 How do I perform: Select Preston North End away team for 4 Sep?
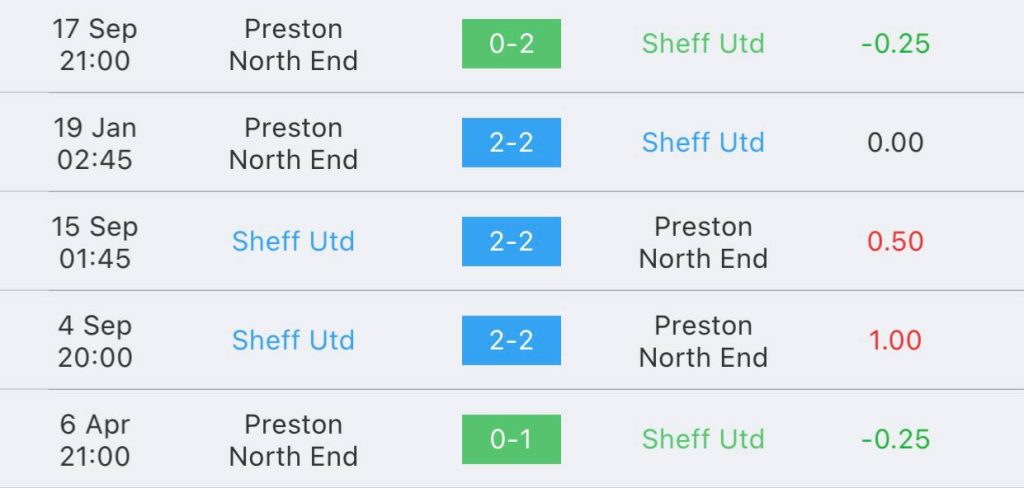[703, 341]
